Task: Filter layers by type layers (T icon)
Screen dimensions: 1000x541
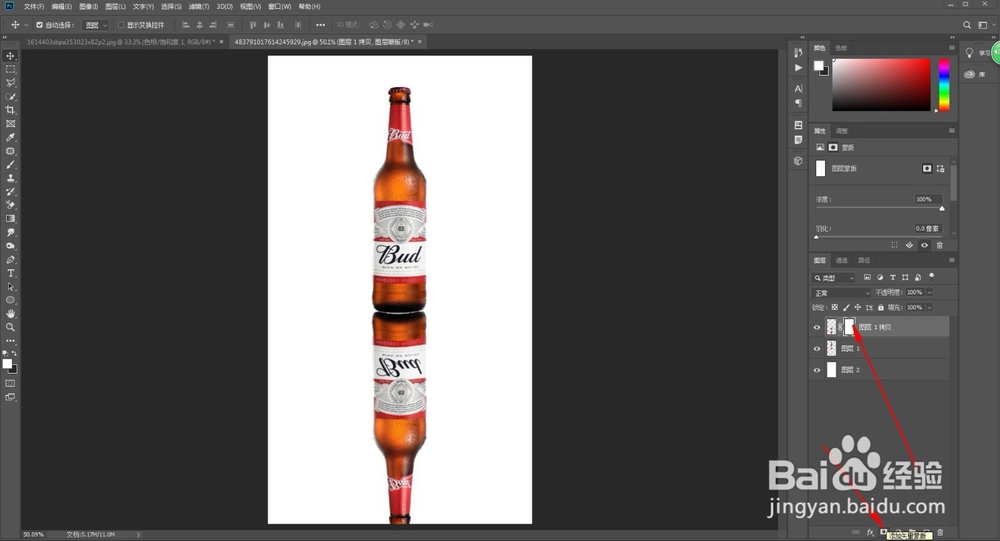Action: click(893, 278)
